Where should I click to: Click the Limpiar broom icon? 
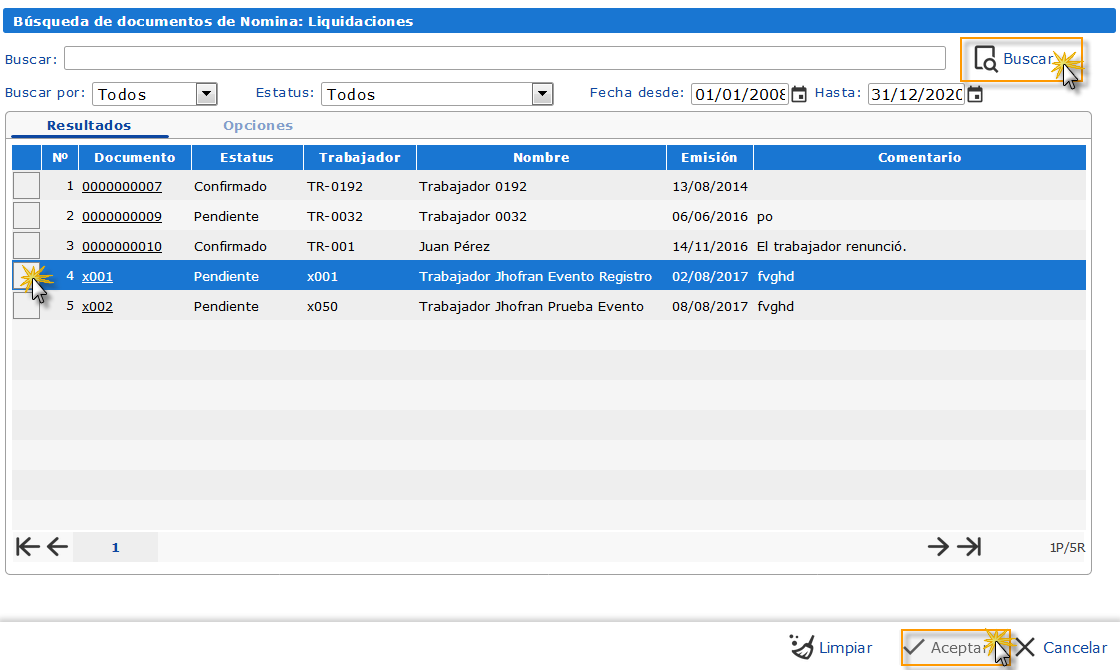802,647
